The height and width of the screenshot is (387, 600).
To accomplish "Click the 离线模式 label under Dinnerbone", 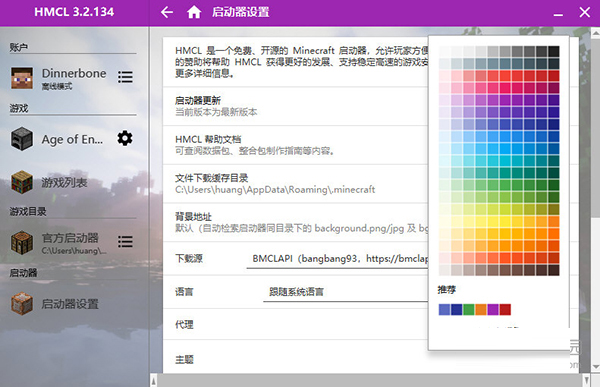I will click(x=57, y=87).
